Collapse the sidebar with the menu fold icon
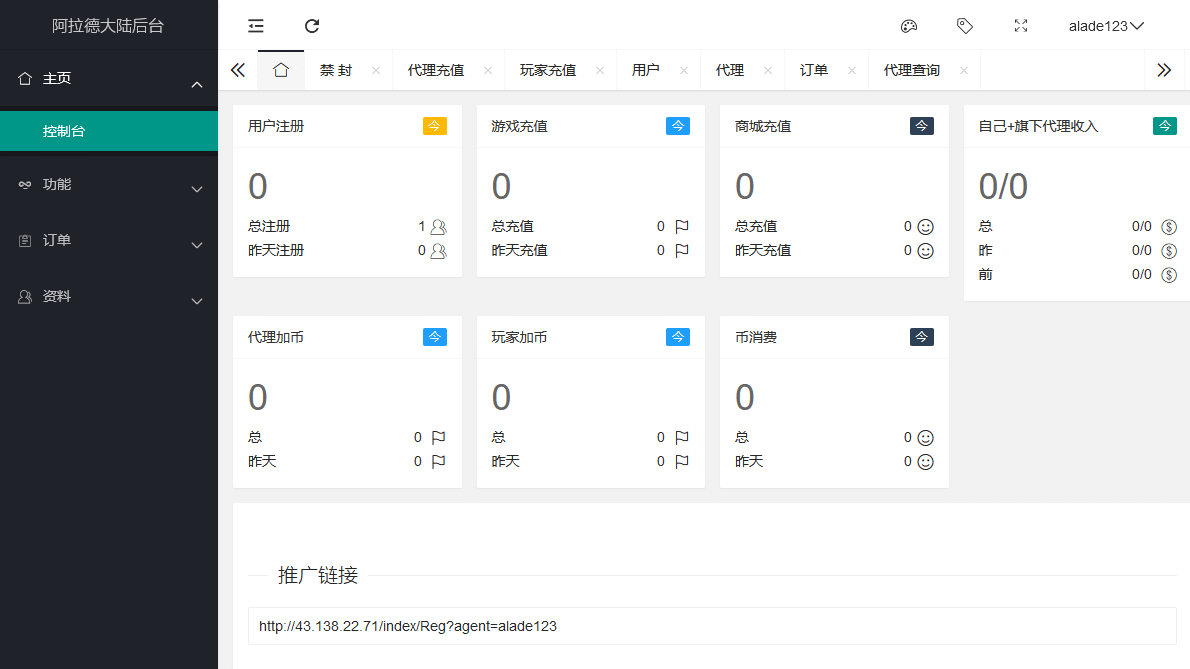This screenshot has height=669, width=1190. [x=255, y=26]
